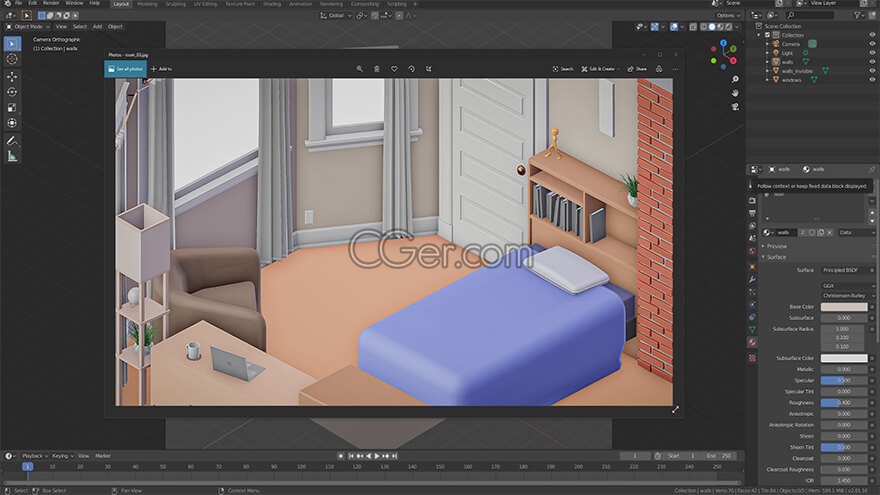Image resolution: width=880 pixels, height=495 pixels.
Task: Open the Object properties tab icon
Action: [x=752, y=267]
